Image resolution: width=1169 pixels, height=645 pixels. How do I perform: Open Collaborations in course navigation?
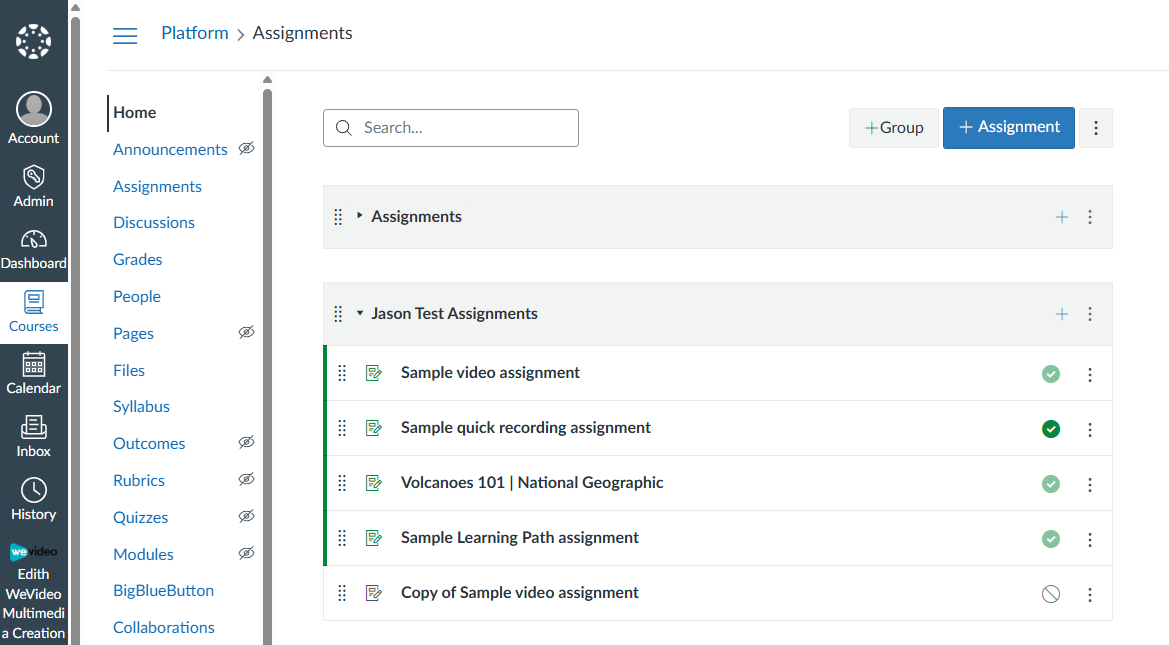[164, 628]
